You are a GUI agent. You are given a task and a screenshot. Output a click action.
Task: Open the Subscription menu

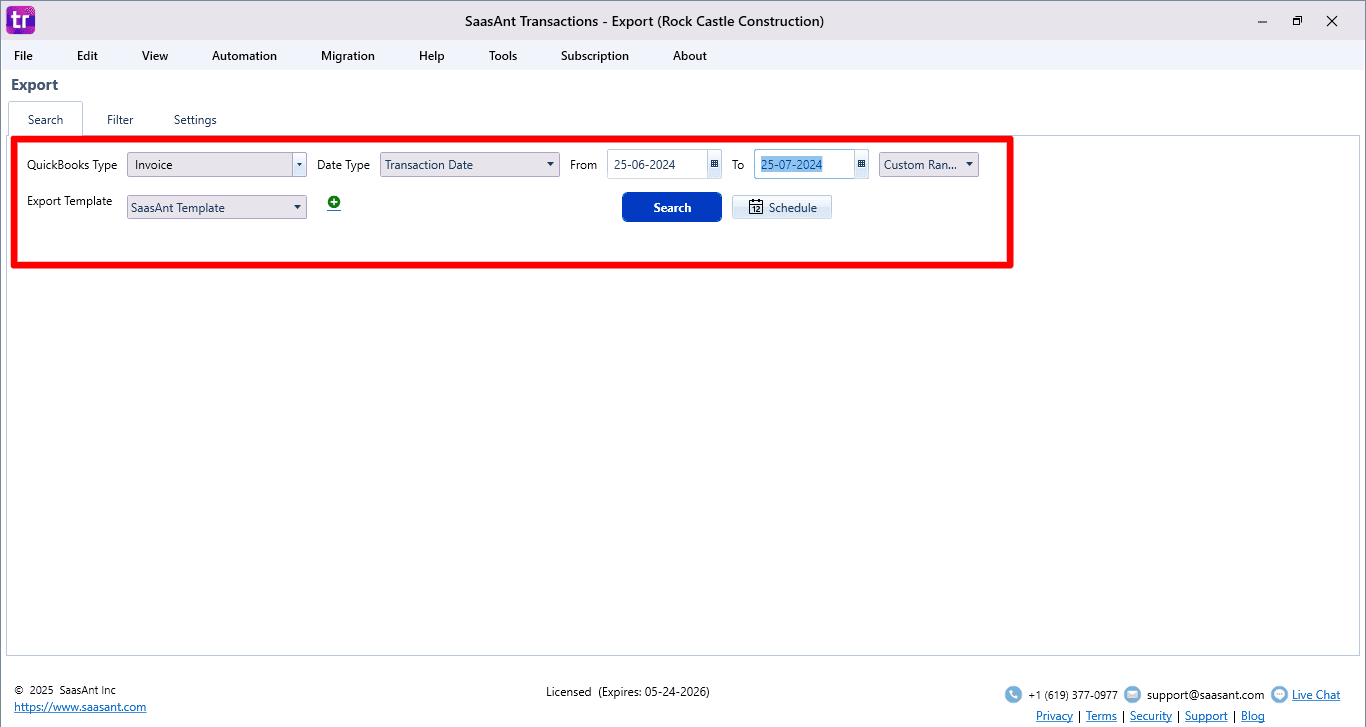pos(594,56)
